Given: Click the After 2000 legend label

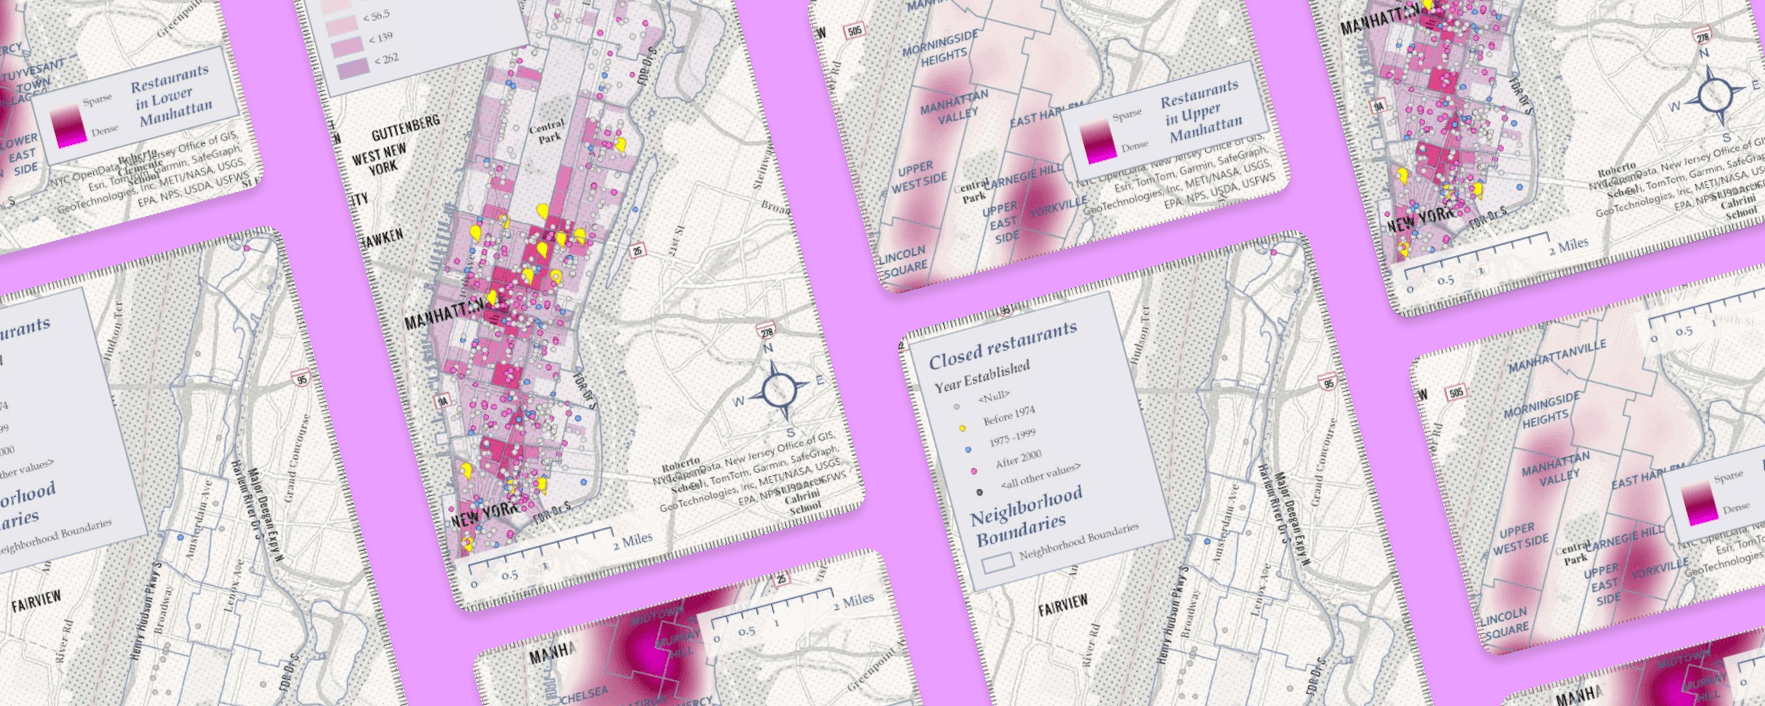Looking at the screenshot, I should (x=1018, y=459).
